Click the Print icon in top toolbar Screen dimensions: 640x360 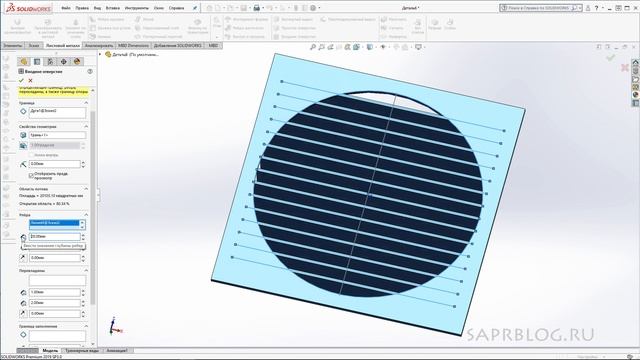(257, 8)
